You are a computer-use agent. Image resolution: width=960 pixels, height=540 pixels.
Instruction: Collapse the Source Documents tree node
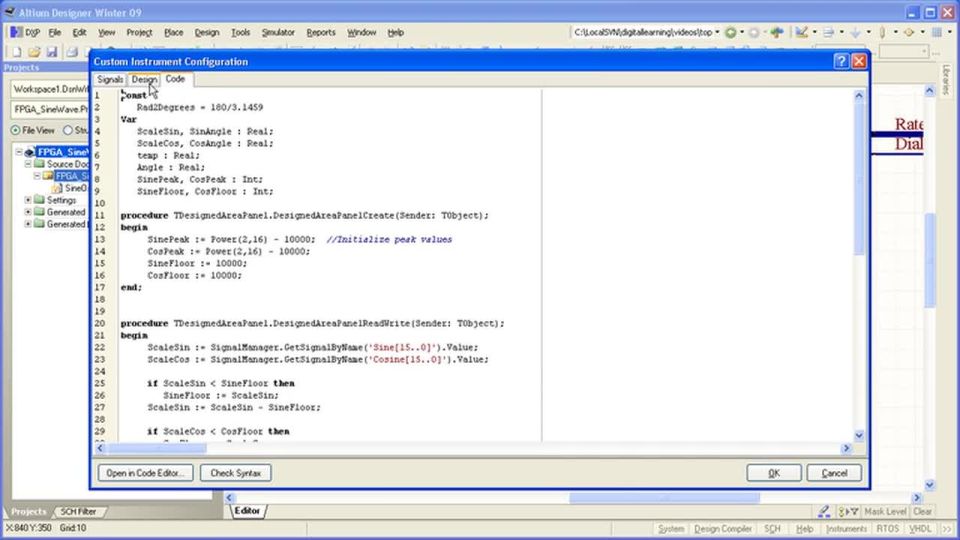click(28, 164)
